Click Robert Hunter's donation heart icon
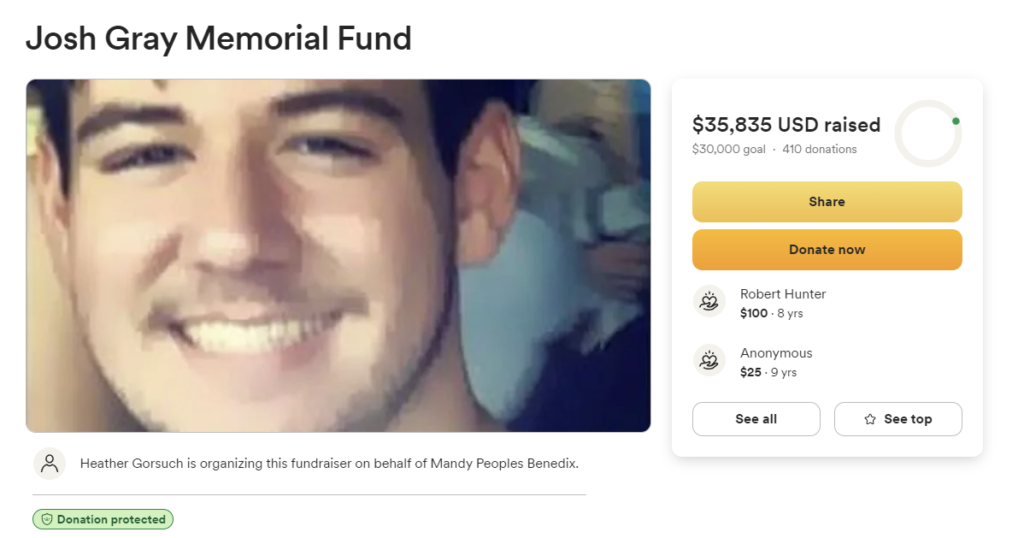Screen dimensions: 1024x538 click(x=709, y=302)
